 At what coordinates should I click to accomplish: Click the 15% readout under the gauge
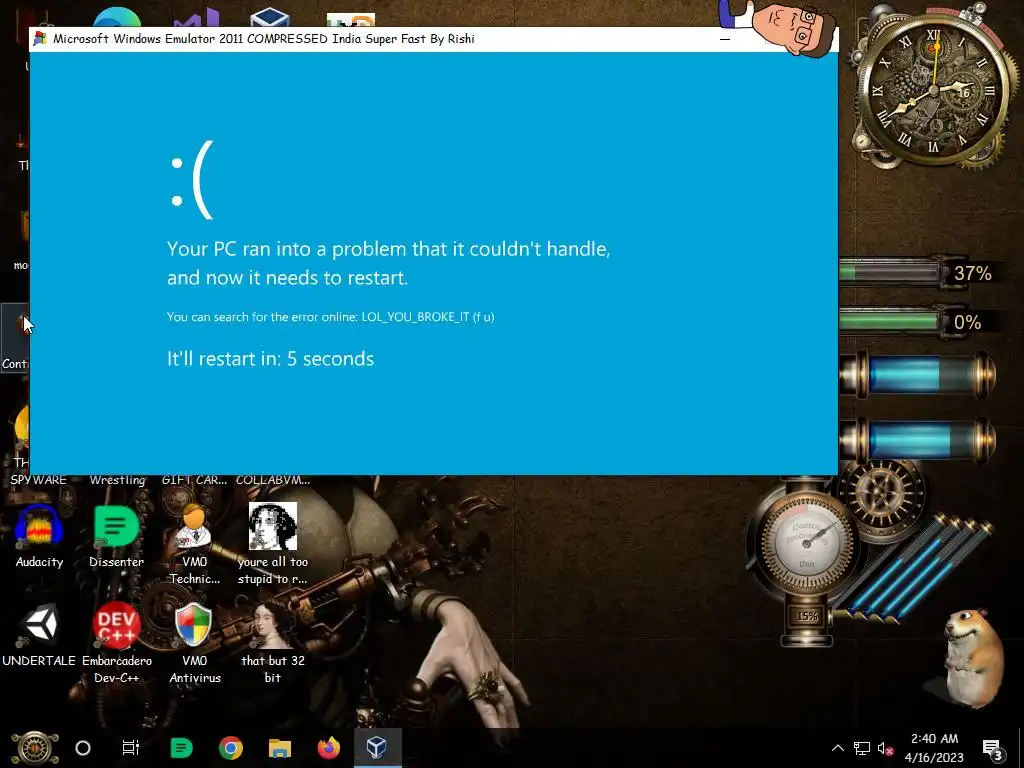[x=807, y=616]
